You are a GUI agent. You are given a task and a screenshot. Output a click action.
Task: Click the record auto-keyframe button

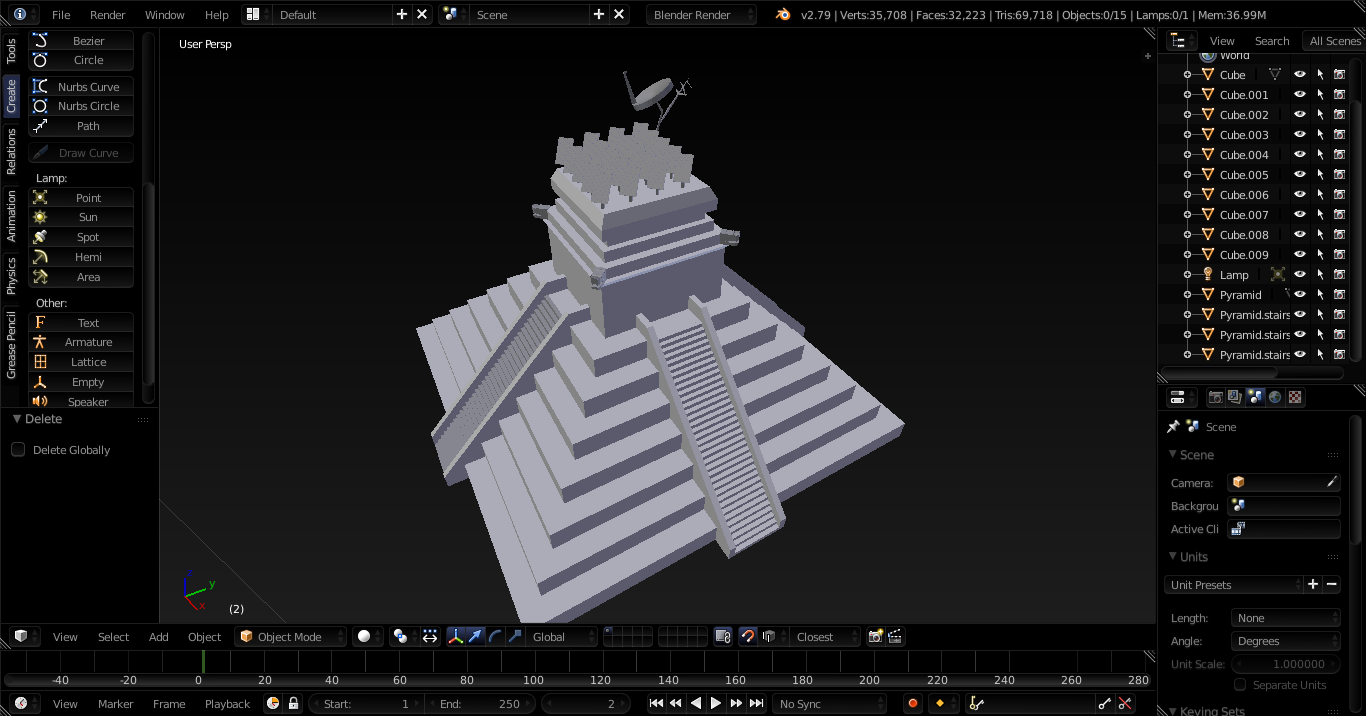click(x=912, y=704)
